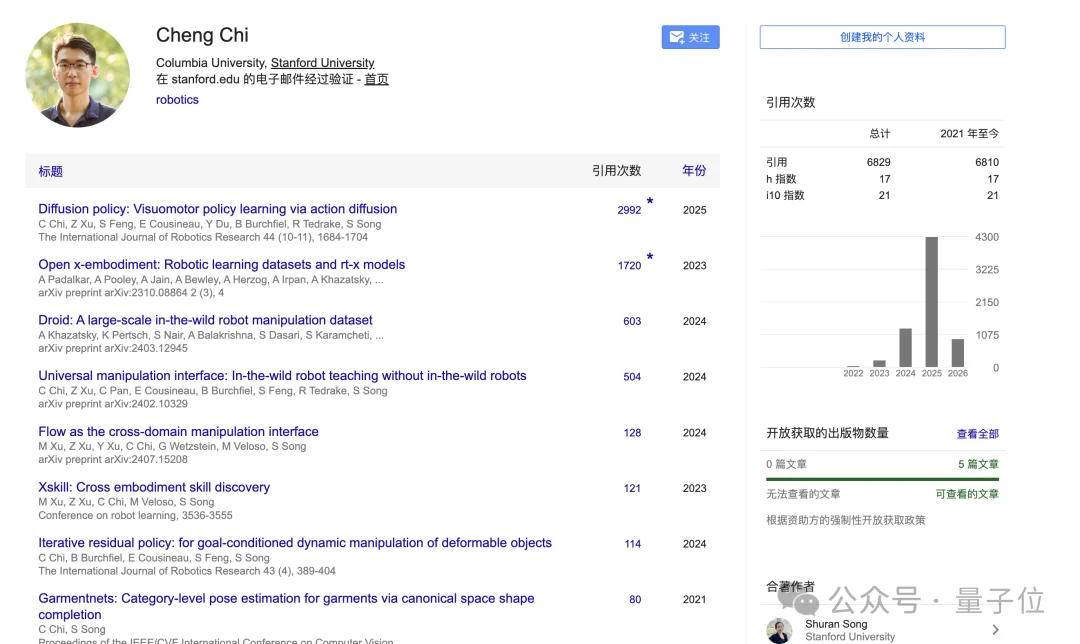Click the asterisk next to 2992 citations
The image size is (1080, 644).
pyautogui.click(x=649, y=202)
